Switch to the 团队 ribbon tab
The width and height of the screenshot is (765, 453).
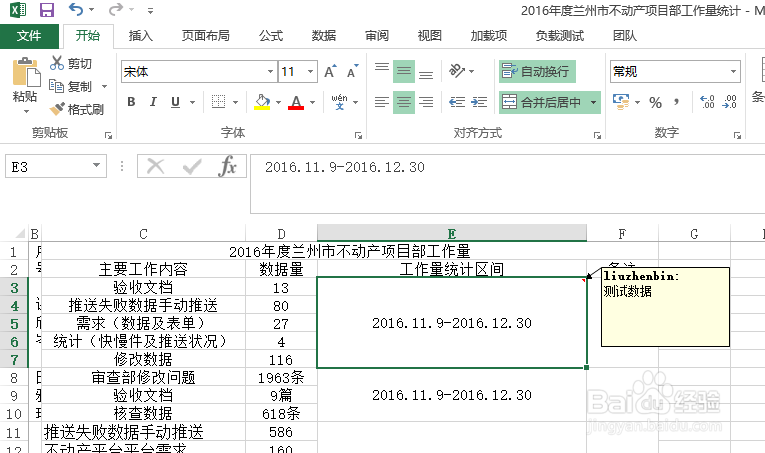(625, 36)
